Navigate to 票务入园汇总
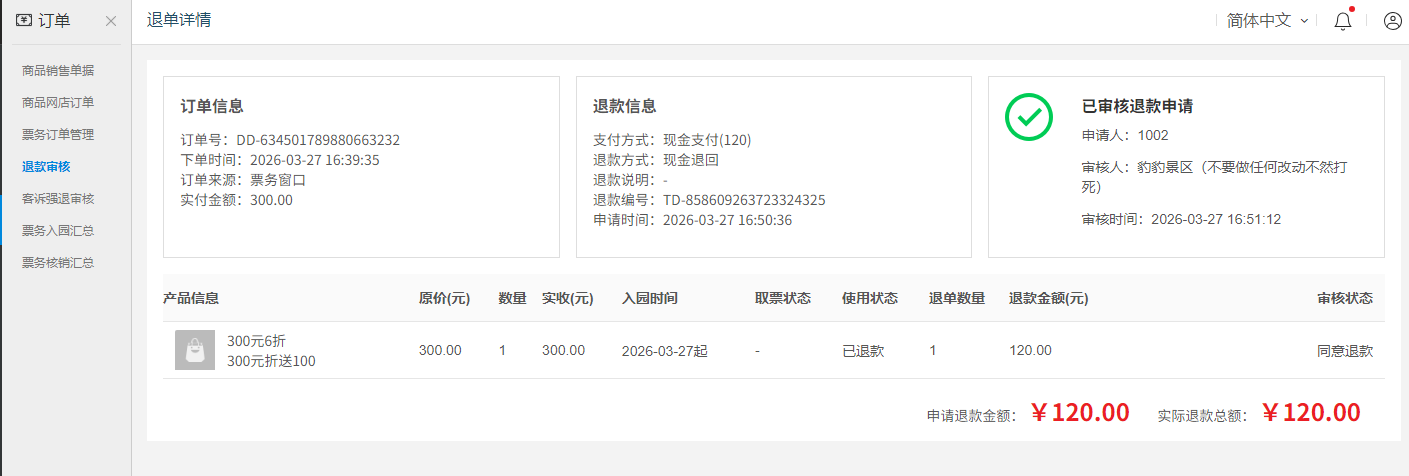Image resolution: width=1409 pixels, height=476 pixels. [x=58, y=230]
